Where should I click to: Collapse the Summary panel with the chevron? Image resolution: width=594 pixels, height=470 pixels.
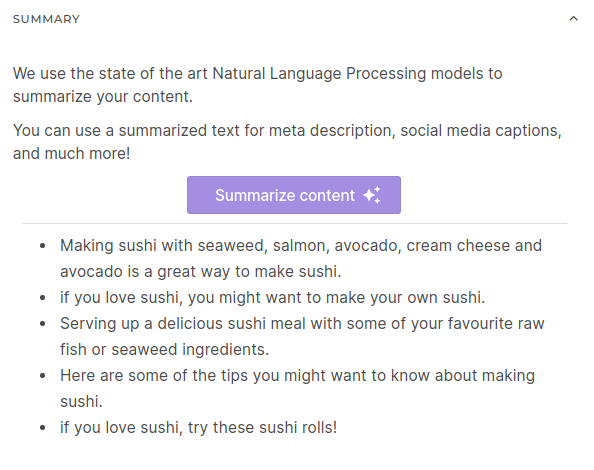point(574,19)
